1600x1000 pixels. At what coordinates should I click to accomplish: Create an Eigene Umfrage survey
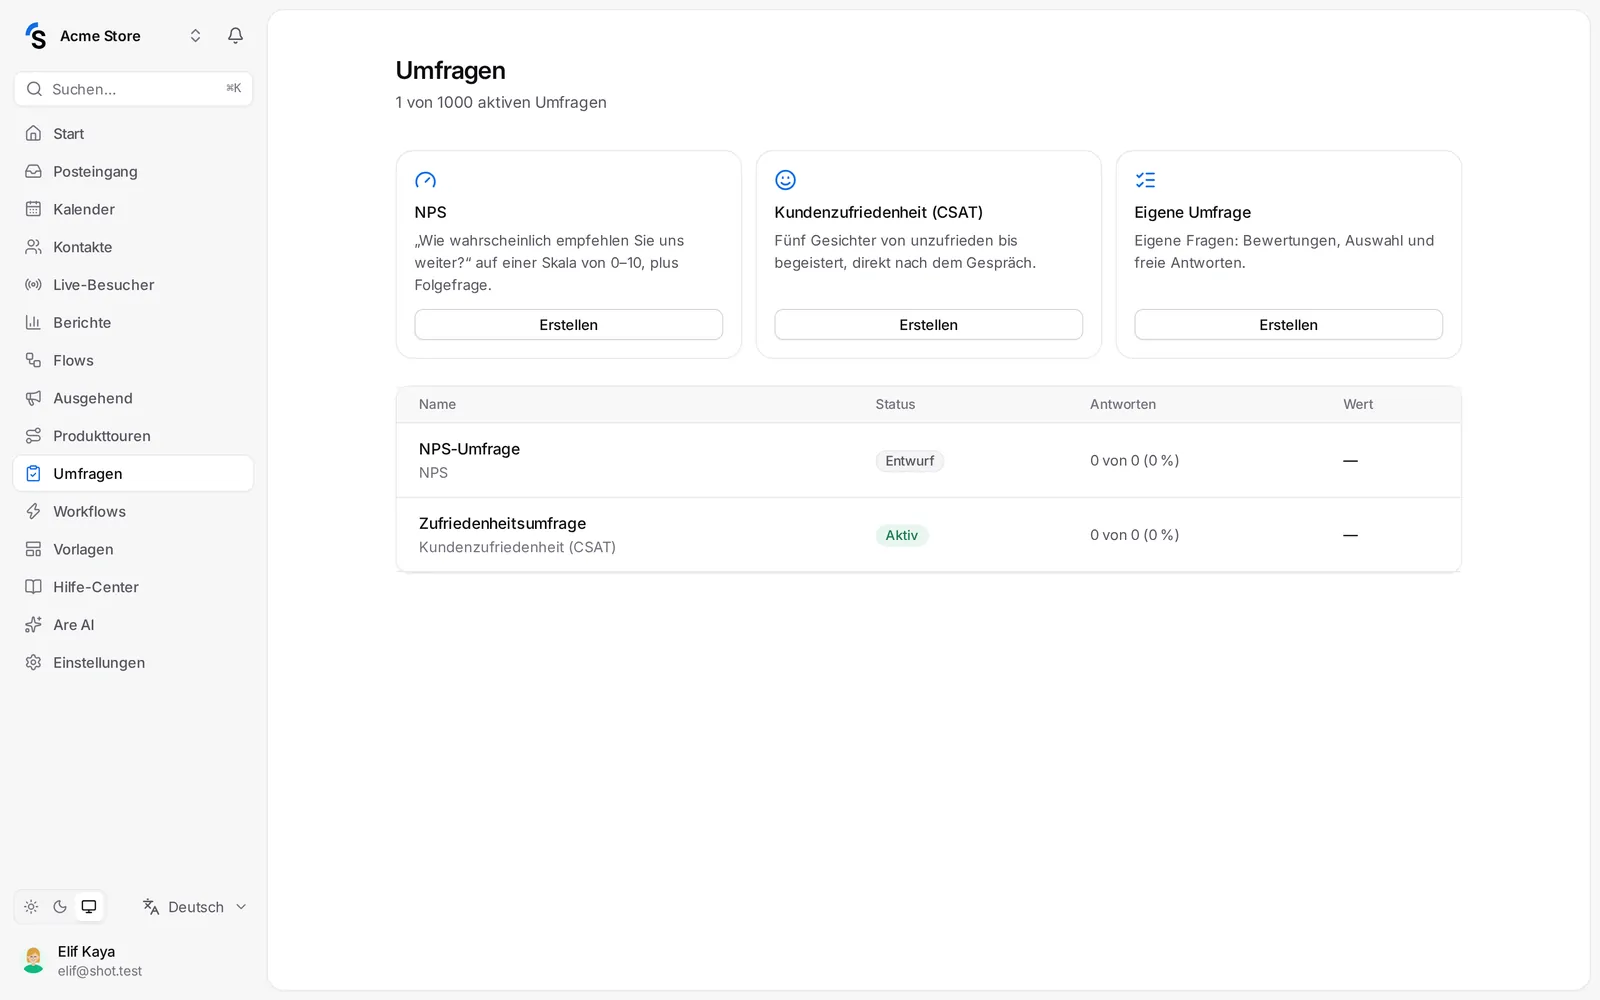pyautogui.click(x=1288, y=325)
